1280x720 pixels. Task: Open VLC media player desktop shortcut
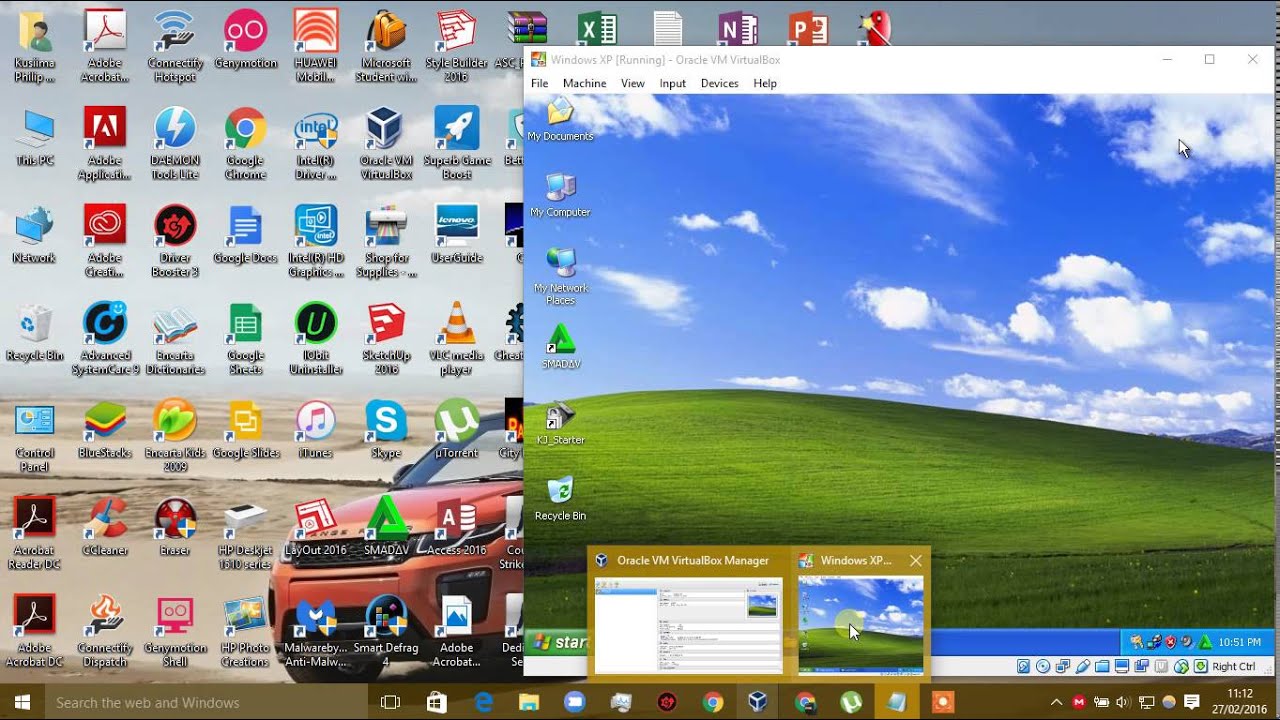[x=456, y=339]
